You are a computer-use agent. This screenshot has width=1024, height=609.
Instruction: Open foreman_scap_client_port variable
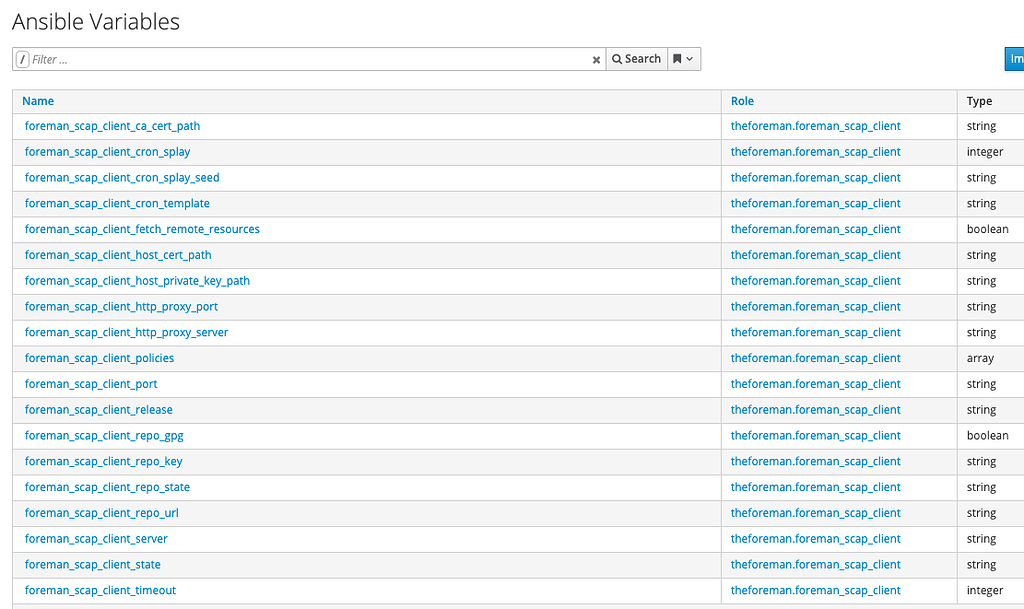[91, 383]
